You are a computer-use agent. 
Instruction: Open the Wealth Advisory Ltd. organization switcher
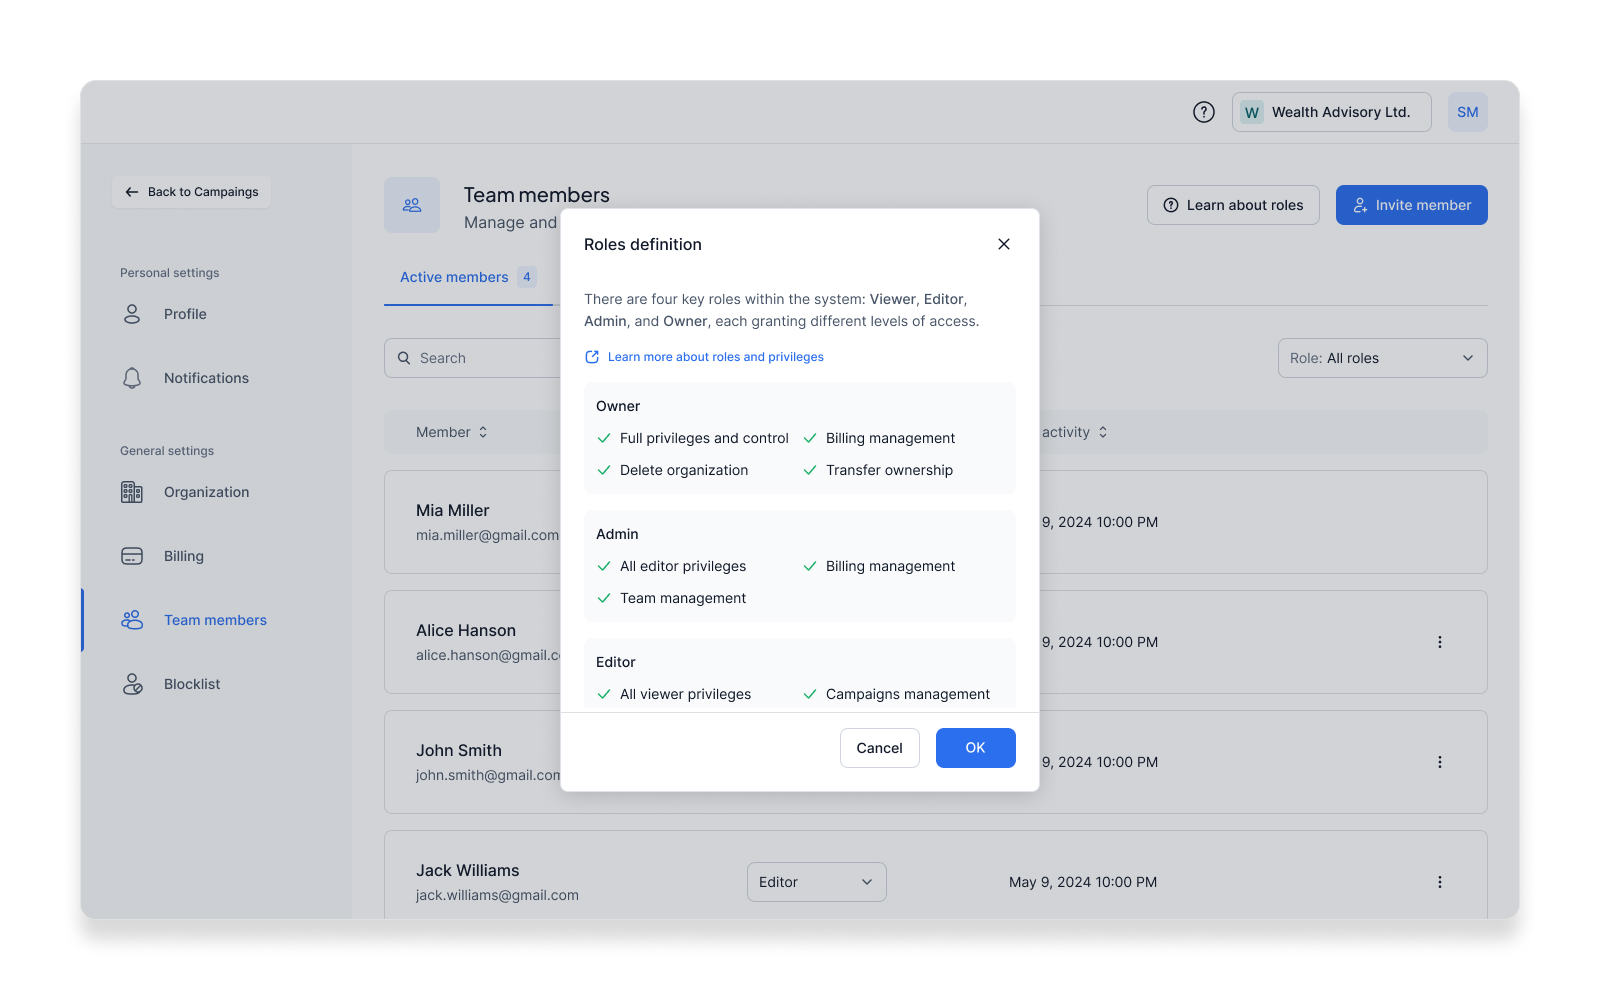tap(1332, 112)
